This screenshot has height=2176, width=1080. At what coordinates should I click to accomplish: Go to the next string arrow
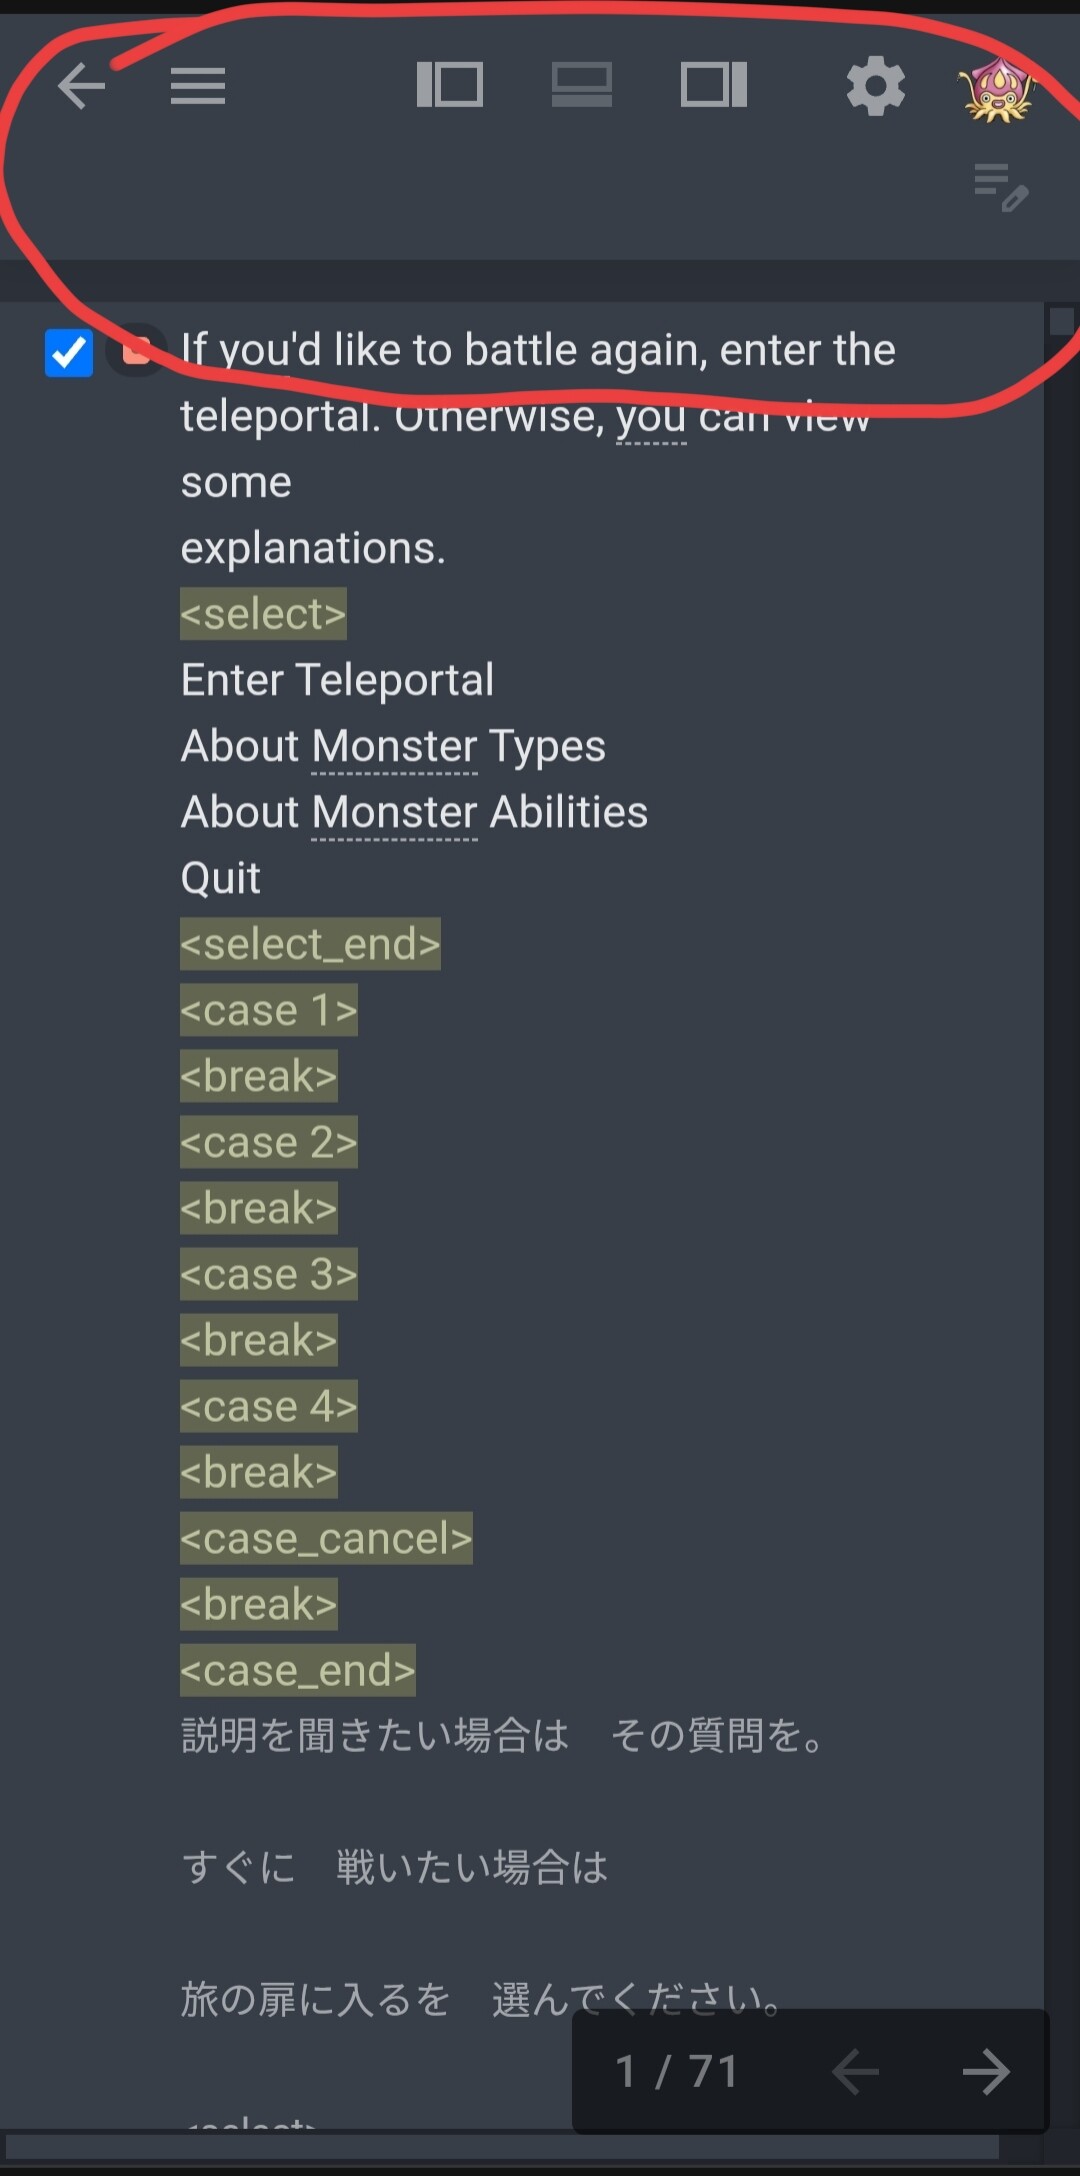click(986, 2071)
